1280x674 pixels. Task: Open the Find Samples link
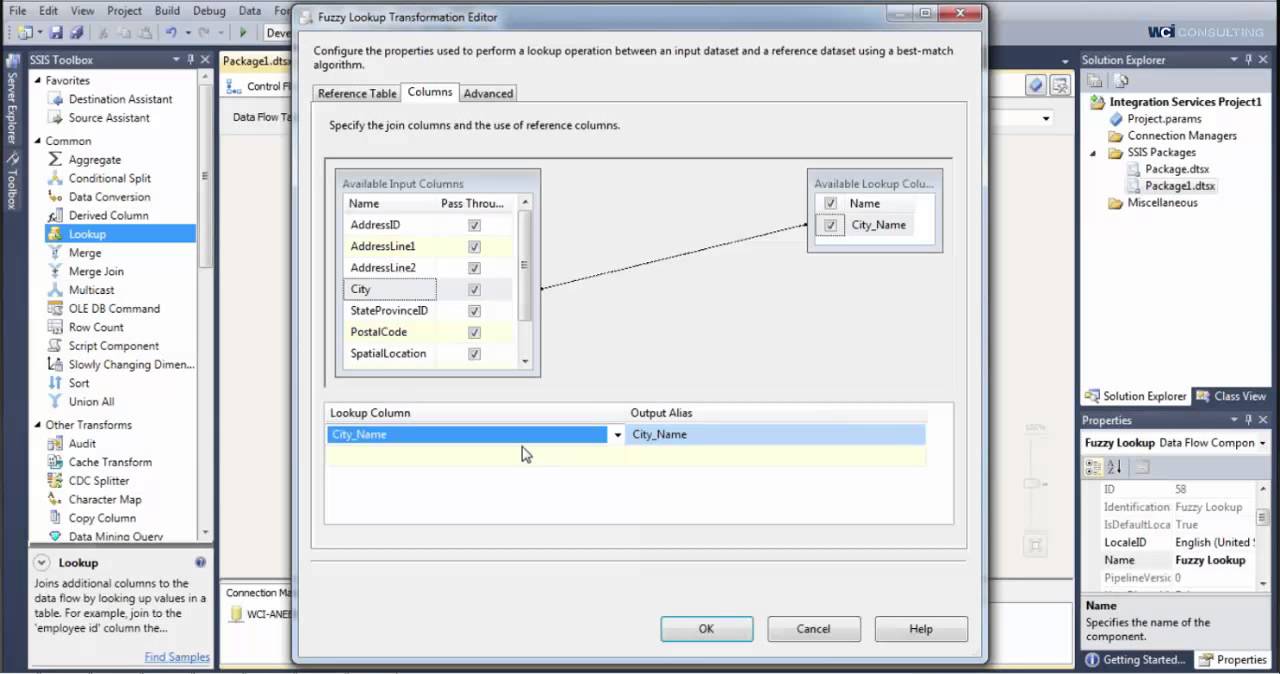click(x=177, y=657)
